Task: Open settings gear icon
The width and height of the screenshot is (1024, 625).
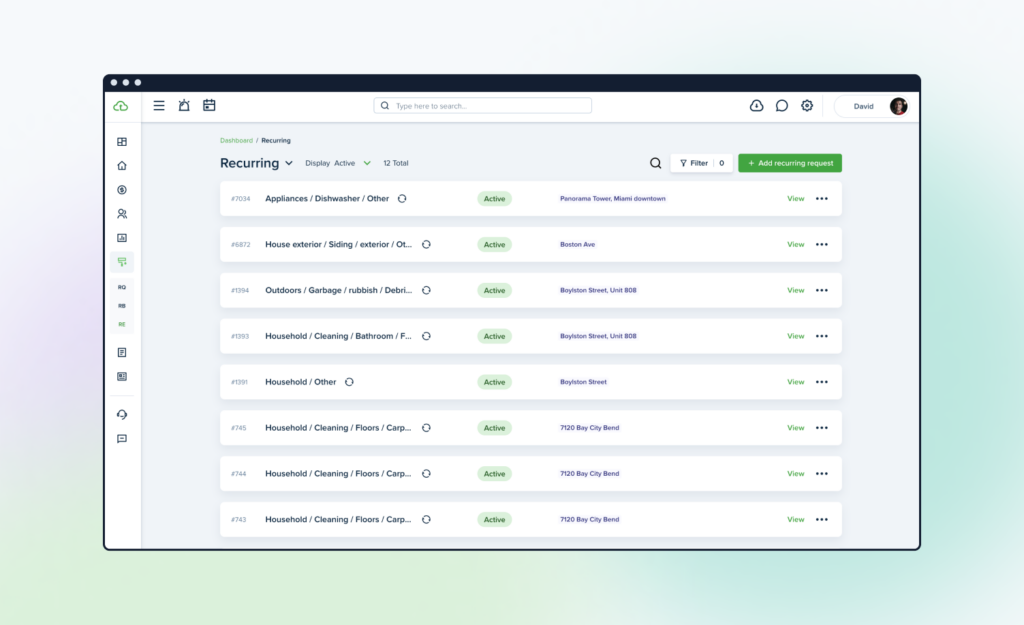Action: click(807, 106)
